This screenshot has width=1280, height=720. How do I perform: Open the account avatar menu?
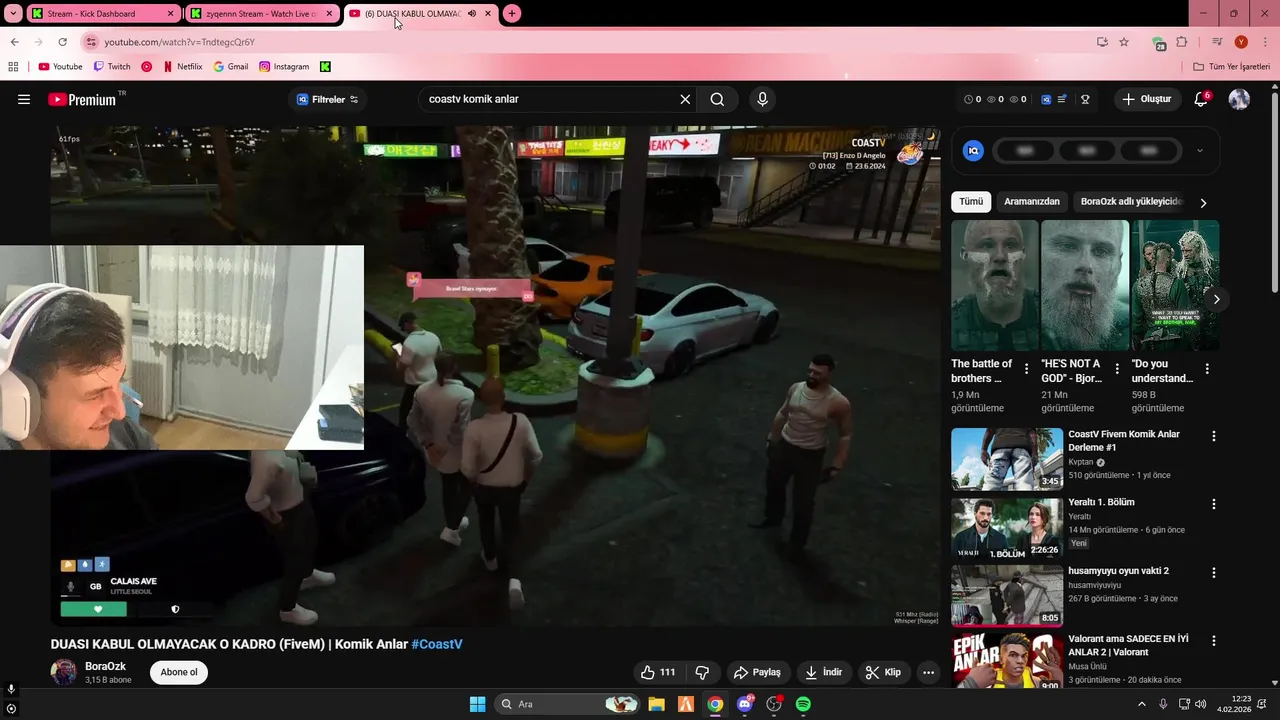[x=1239, y=99]
